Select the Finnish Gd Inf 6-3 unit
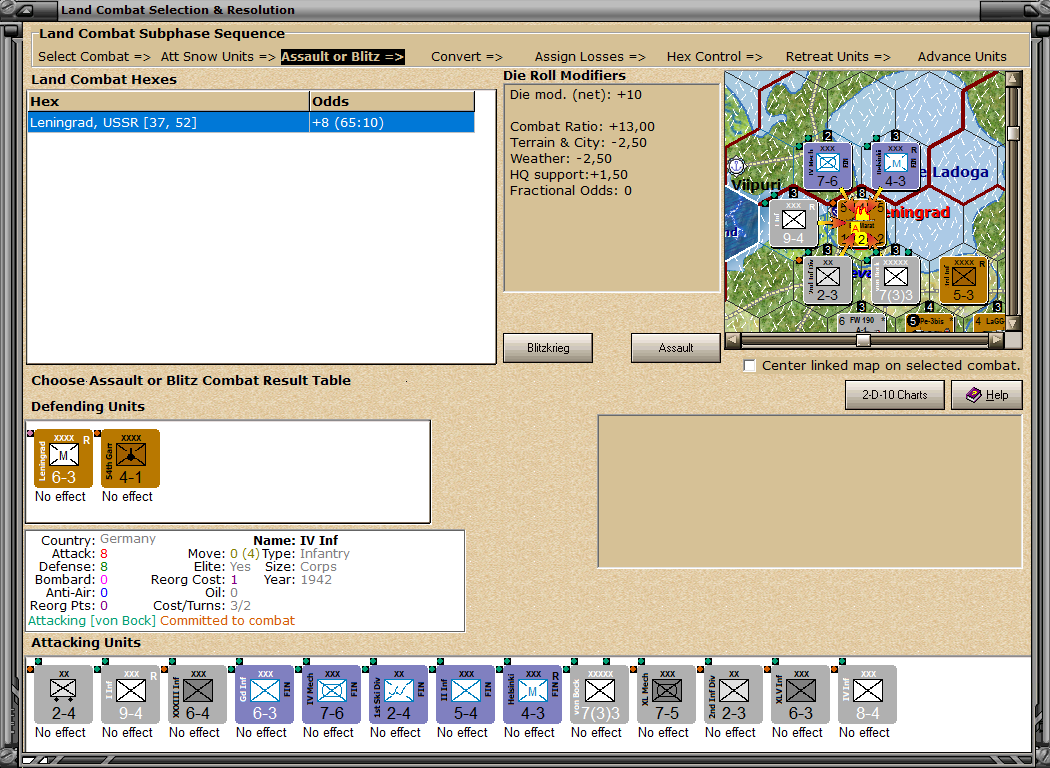 (x=265, y=694)
